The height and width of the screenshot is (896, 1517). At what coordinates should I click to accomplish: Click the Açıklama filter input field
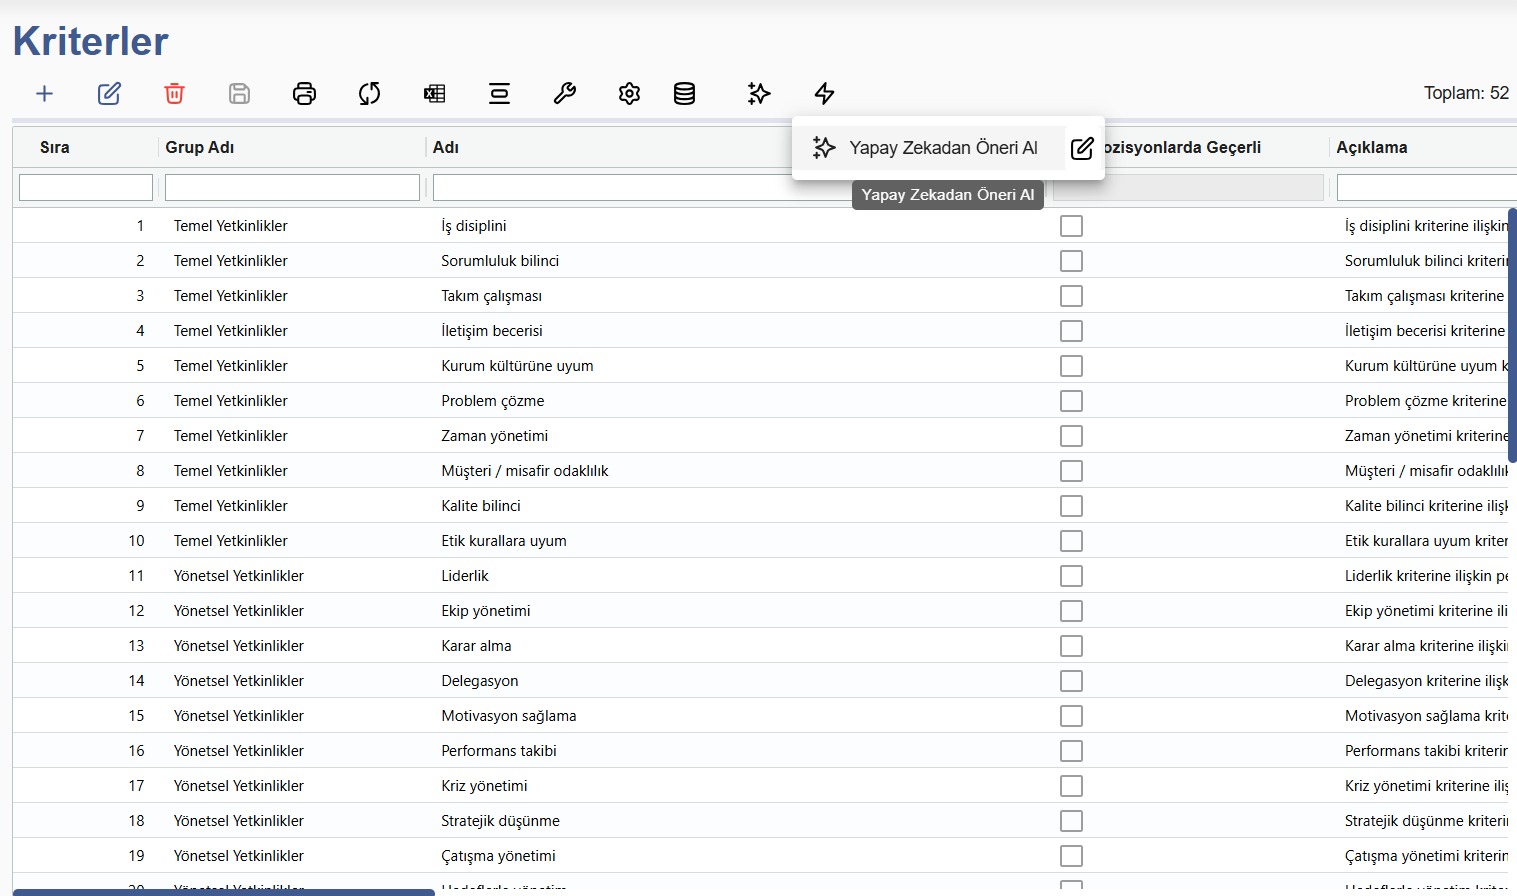point(1426,187)
